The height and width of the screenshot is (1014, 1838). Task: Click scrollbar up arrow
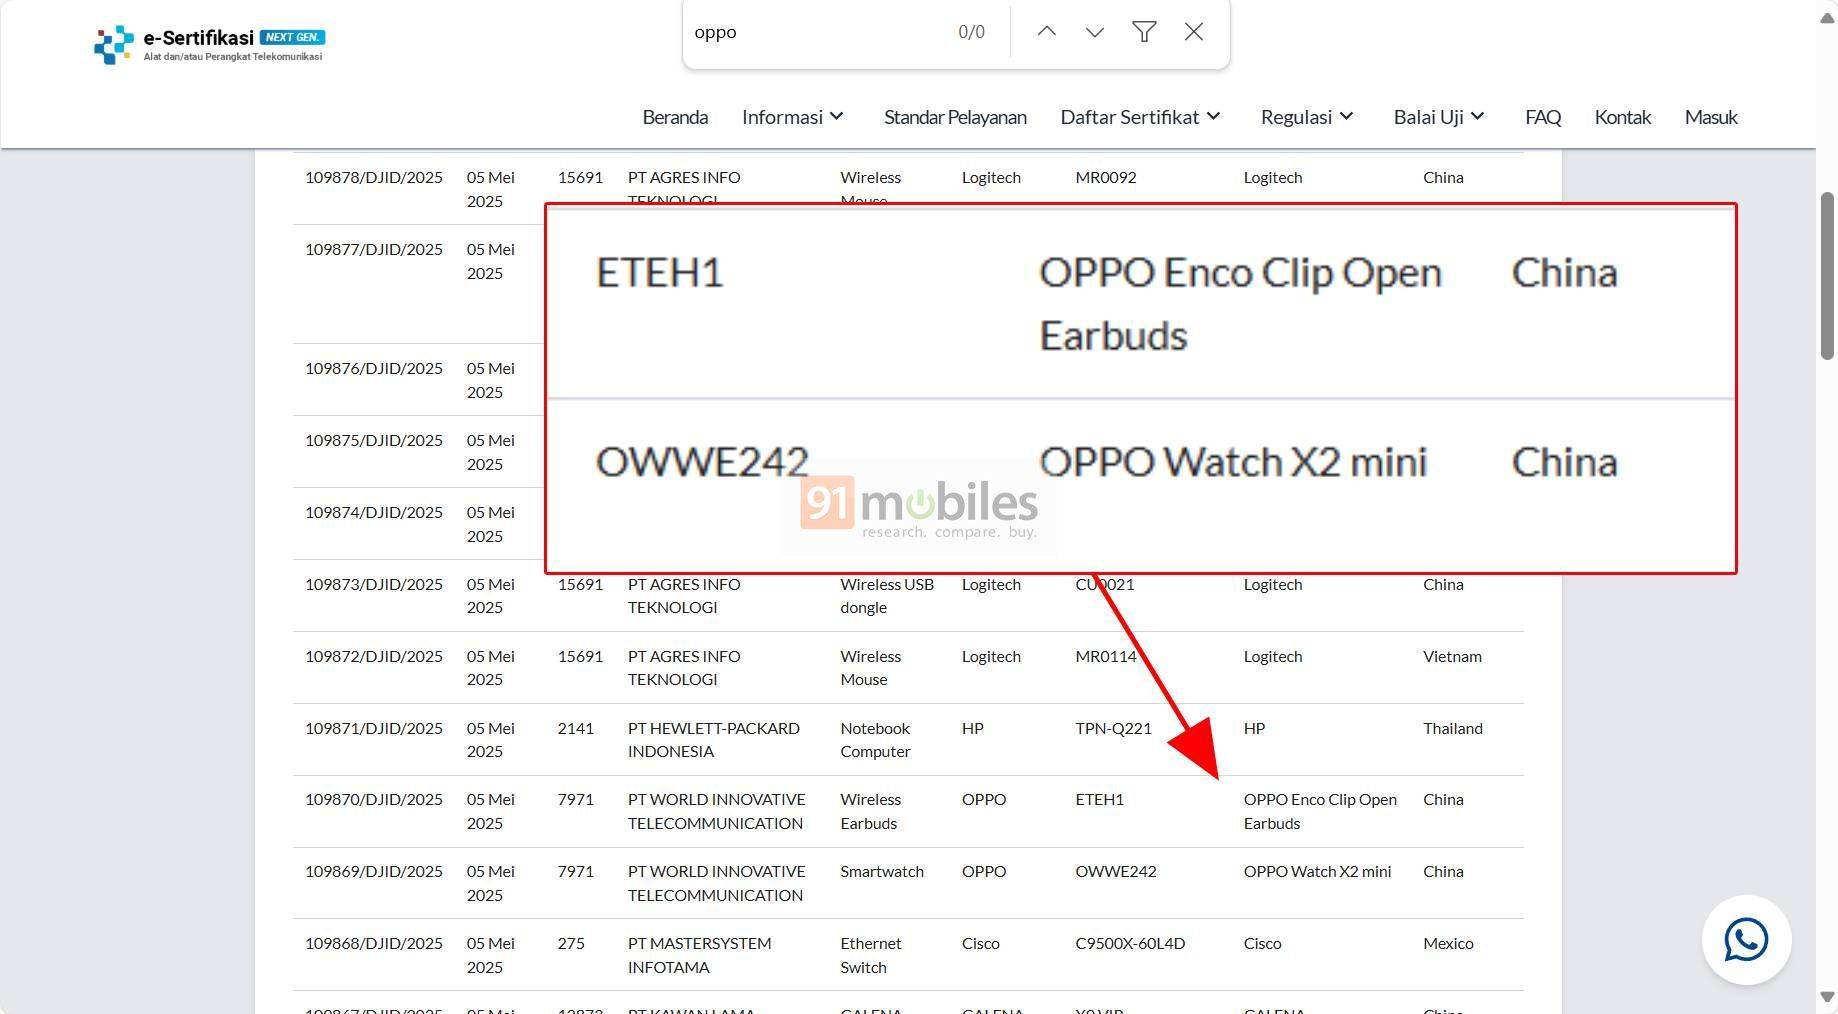pyautogui.click(x=1827, y=18)
